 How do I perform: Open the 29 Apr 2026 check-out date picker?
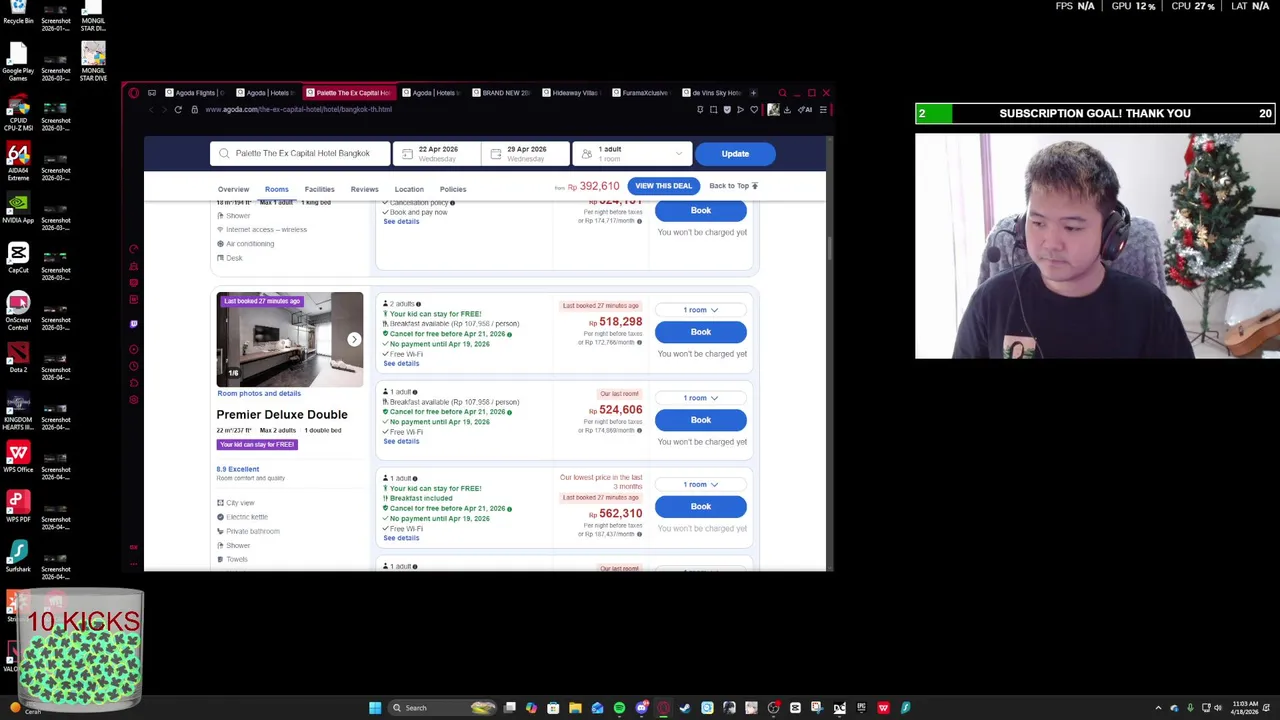coord(526,153)
